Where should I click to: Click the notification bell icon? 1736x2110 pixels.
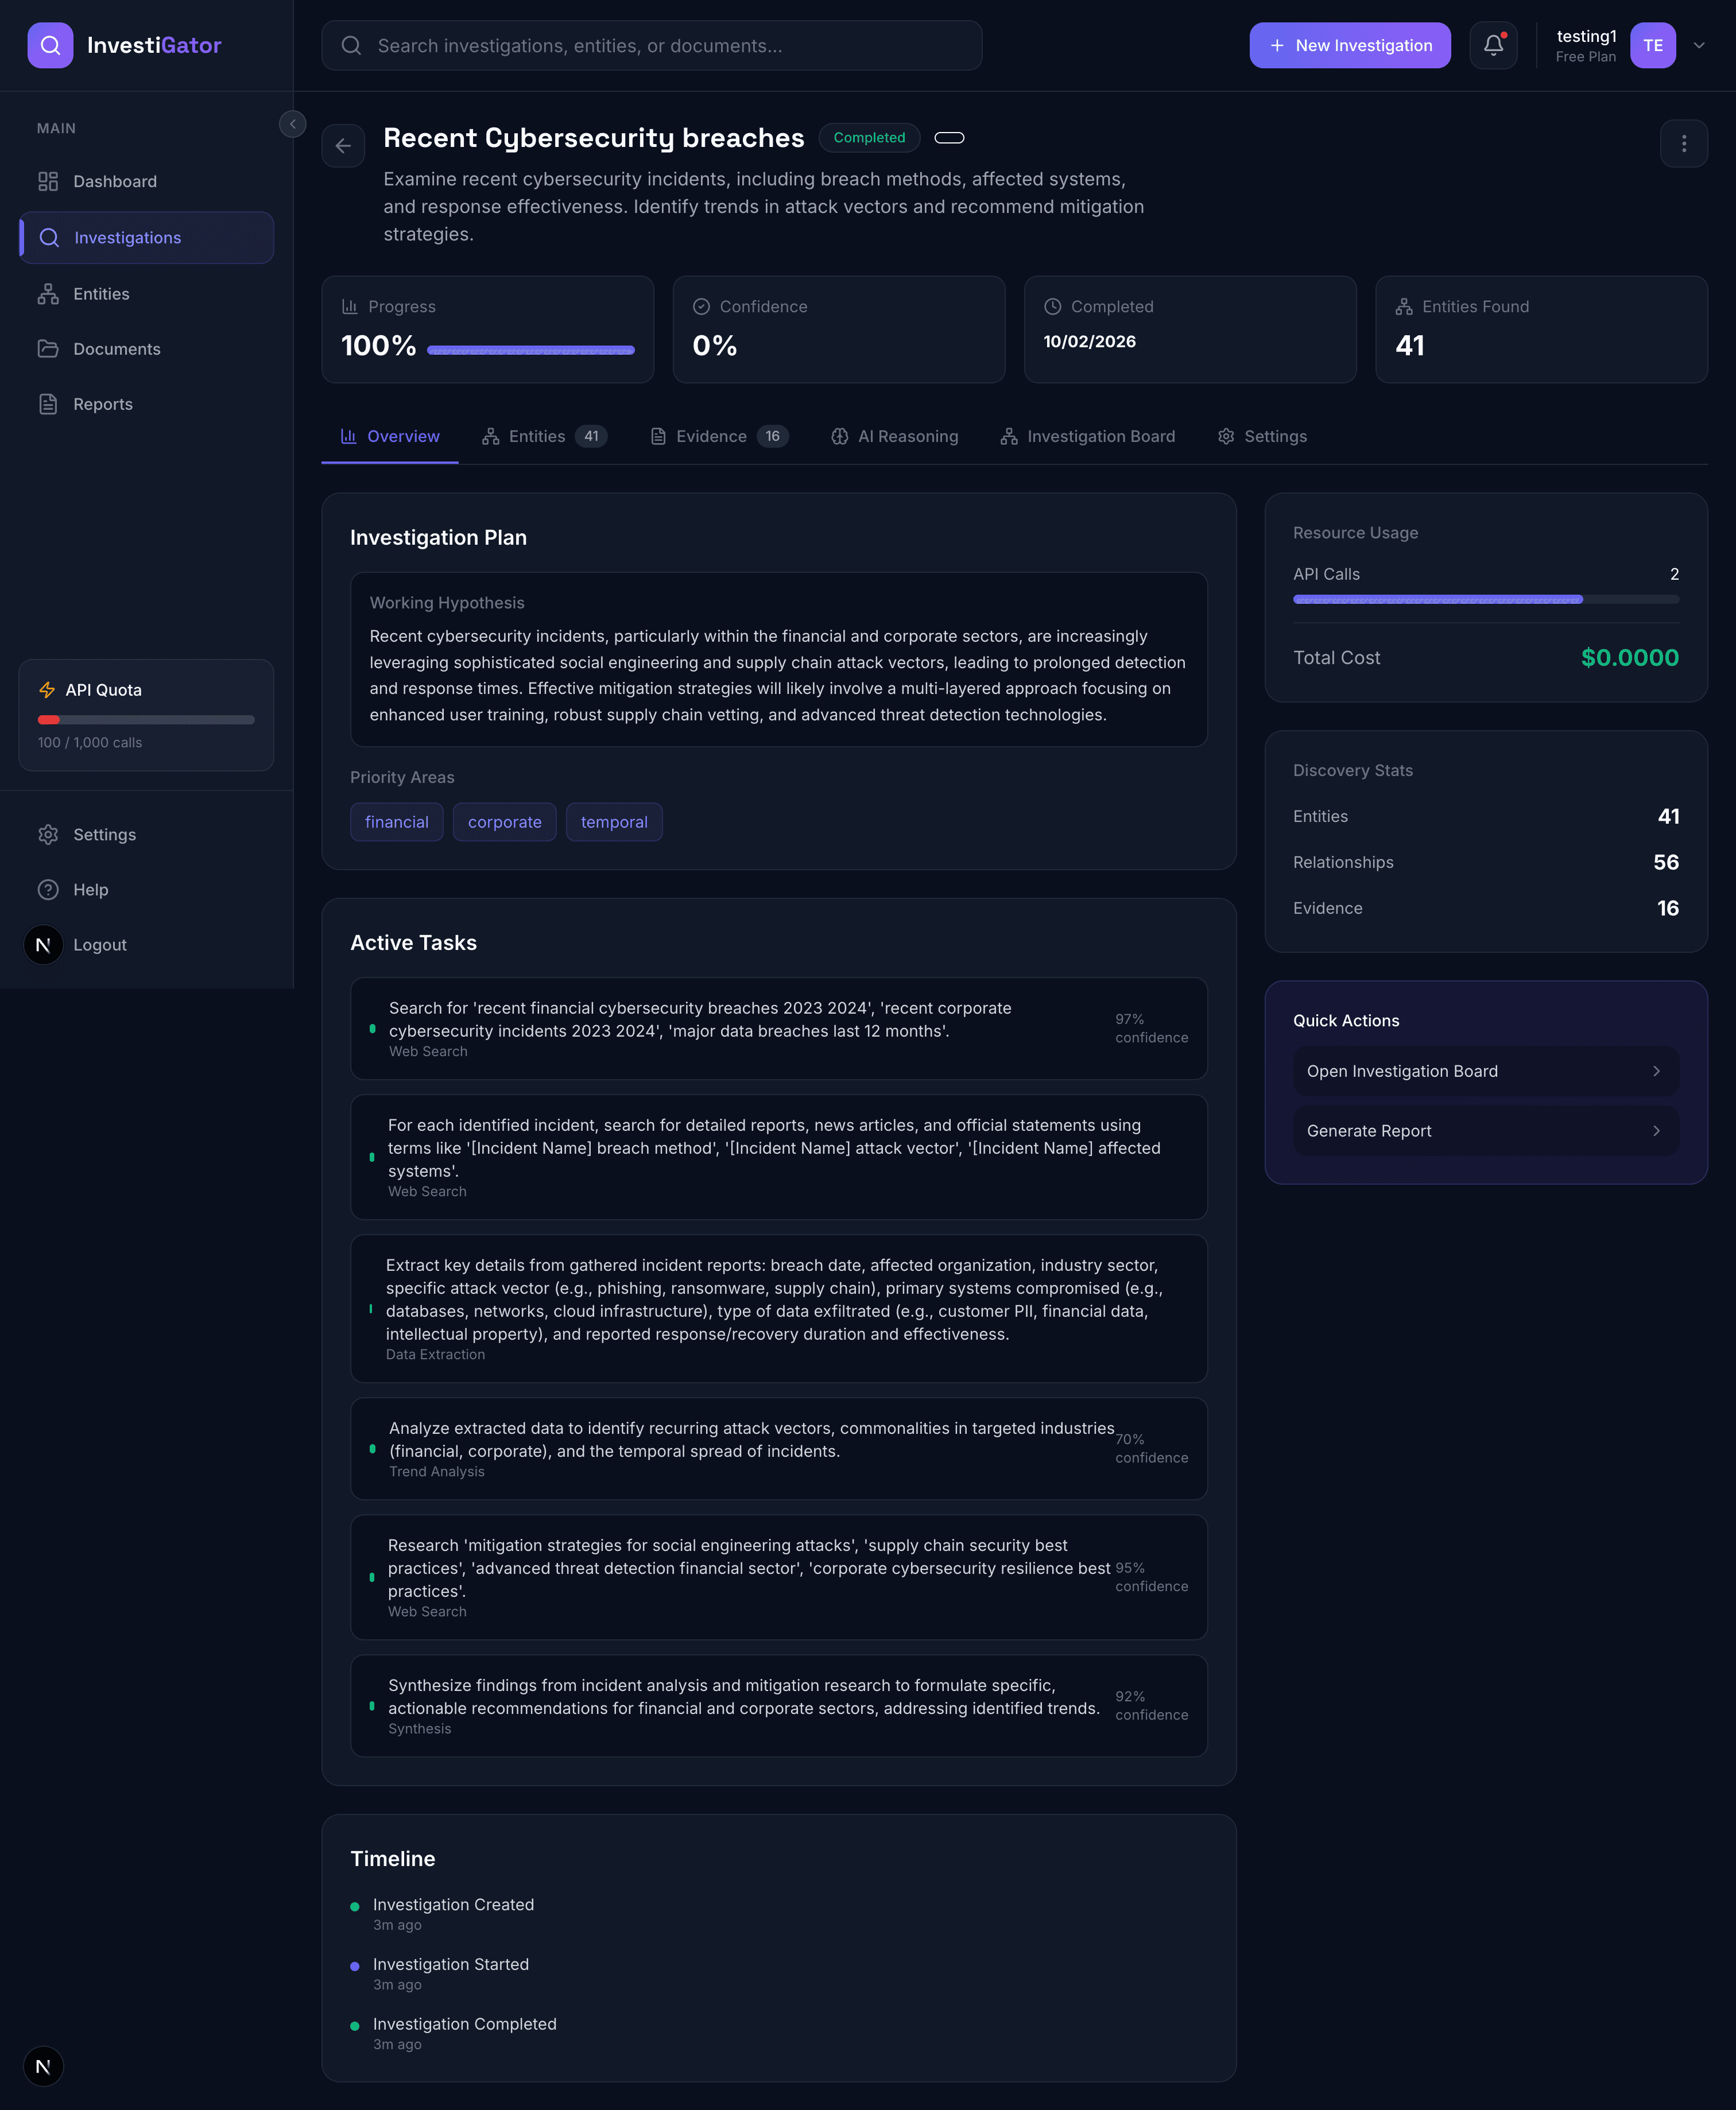click(1493, 45)
